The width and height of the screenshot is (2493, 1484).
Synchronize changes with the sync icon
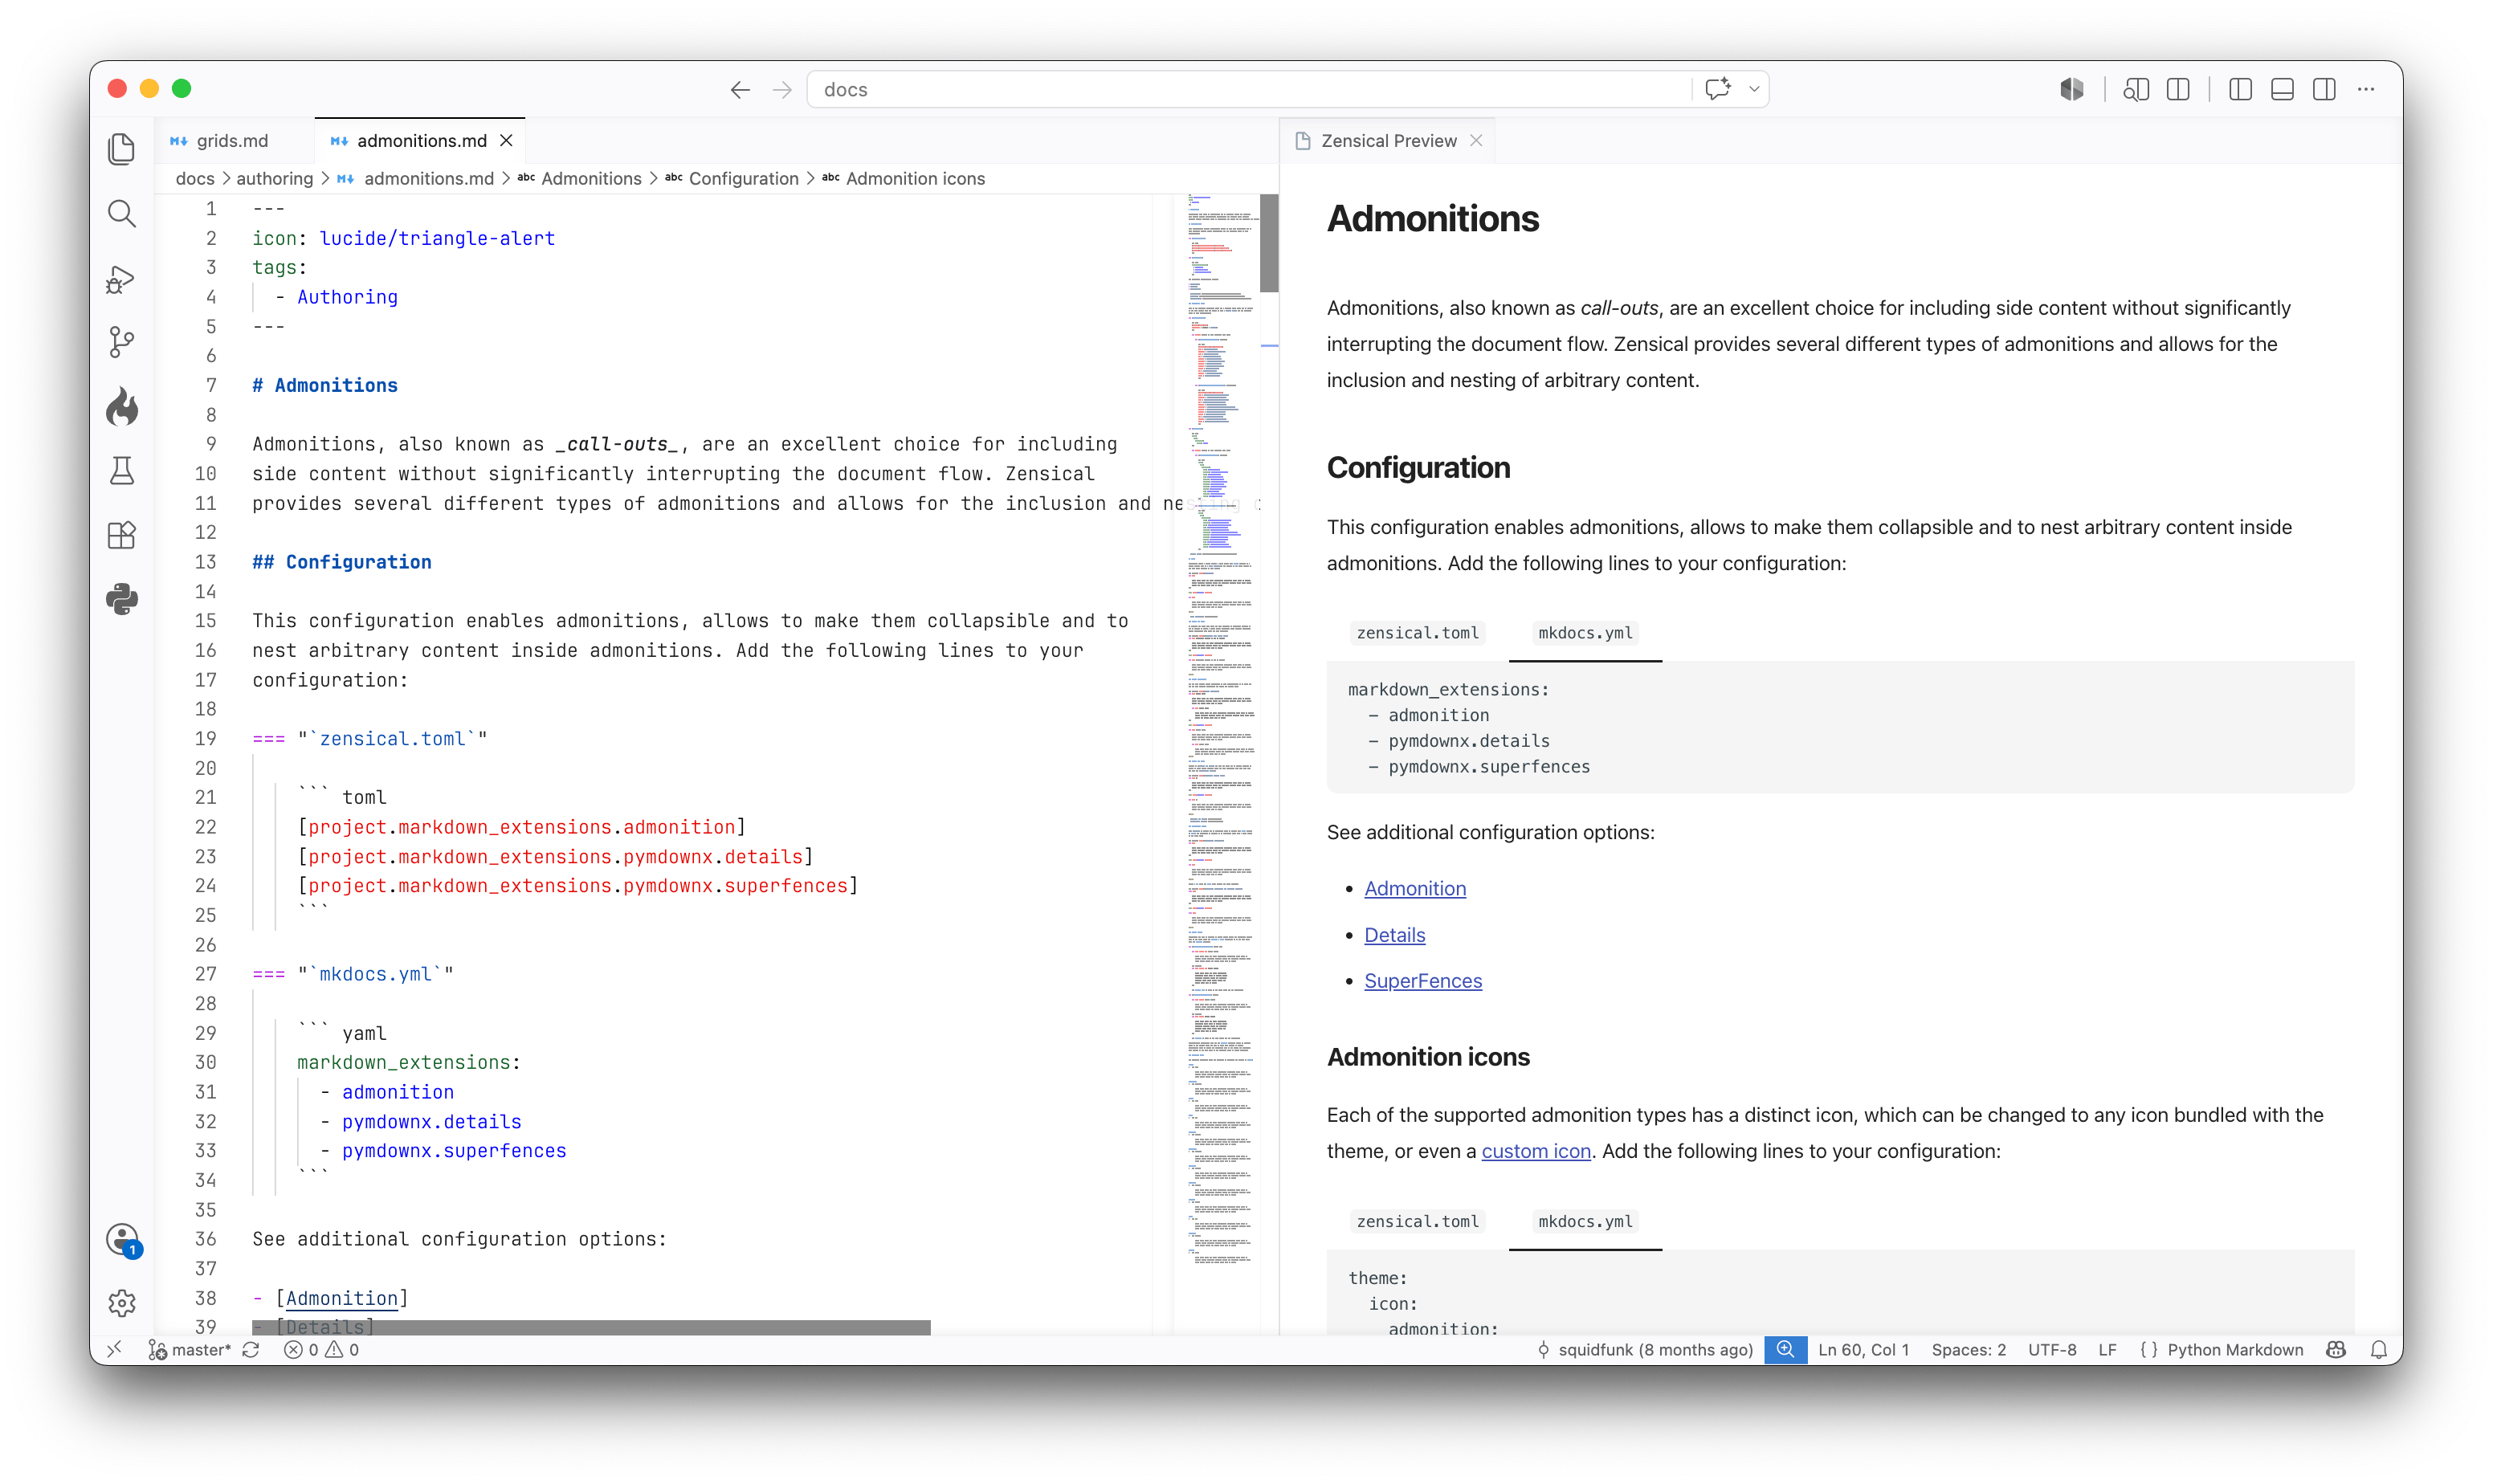click(x=251, y=1350)
